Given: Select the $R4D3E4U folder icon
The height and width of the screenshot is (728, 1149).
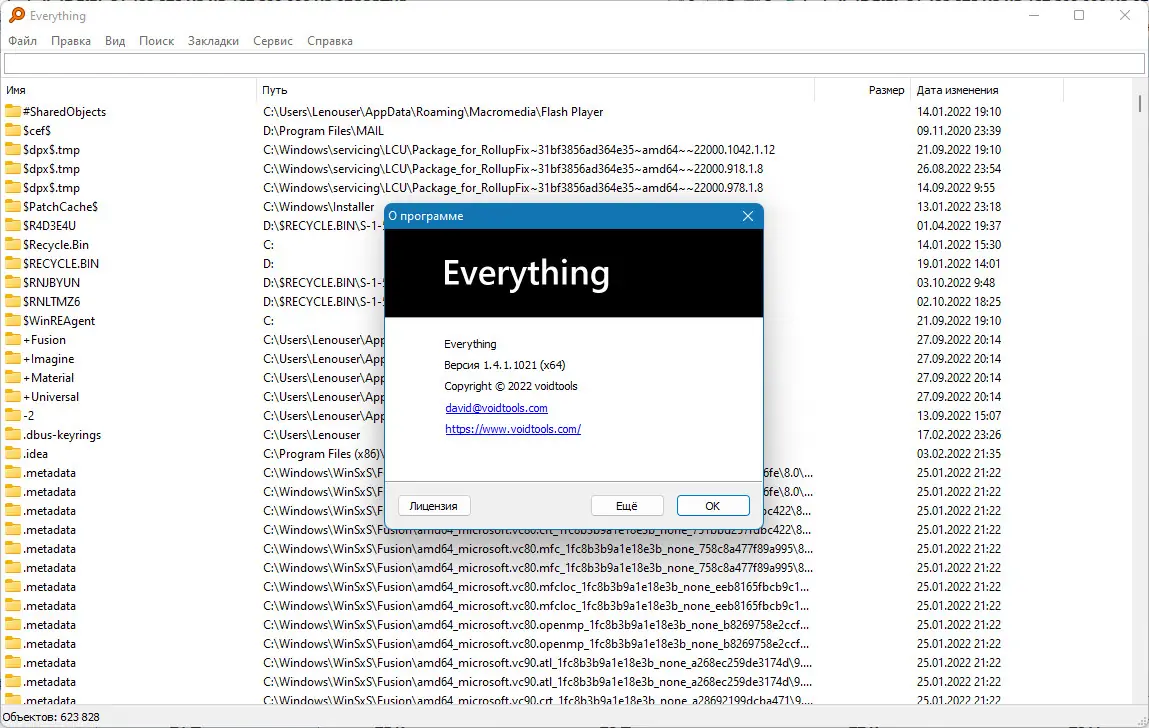Looking at the screenshot, I should (12, 226).
